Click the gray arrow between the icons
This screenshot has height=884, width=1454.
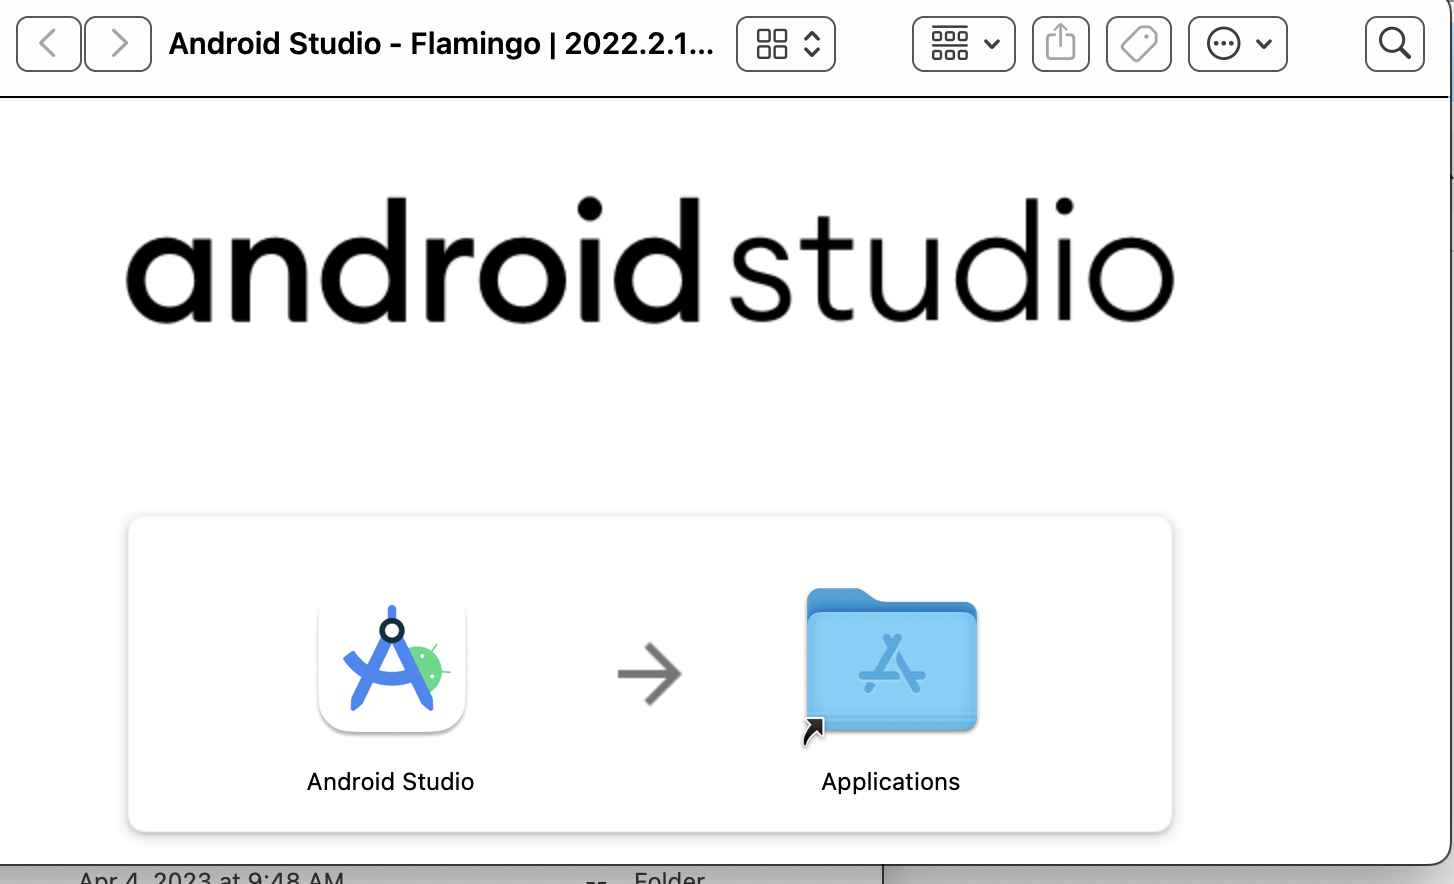649,674
